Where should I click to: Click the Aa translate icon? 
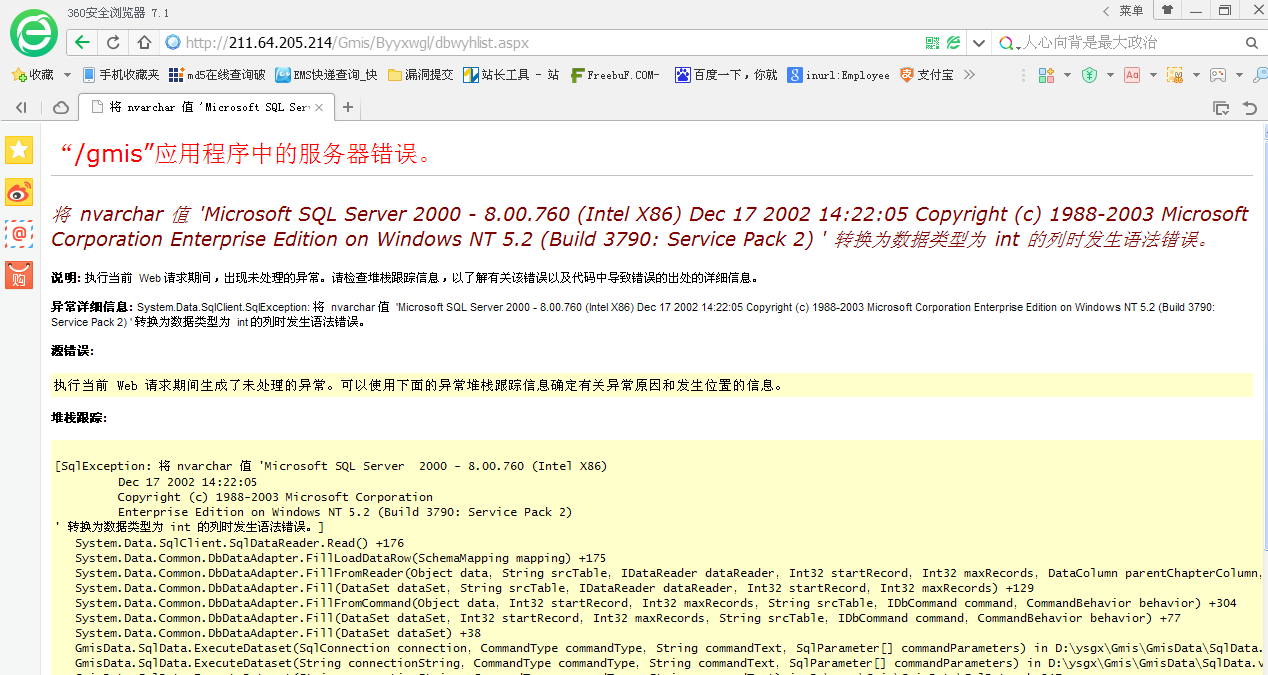pyautogui.click(x=1132, y=75)
